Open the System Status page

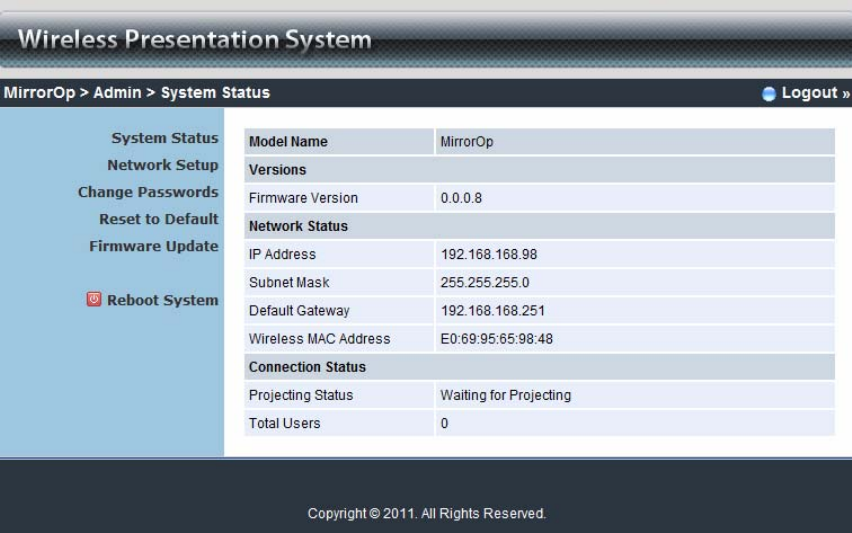165,138
